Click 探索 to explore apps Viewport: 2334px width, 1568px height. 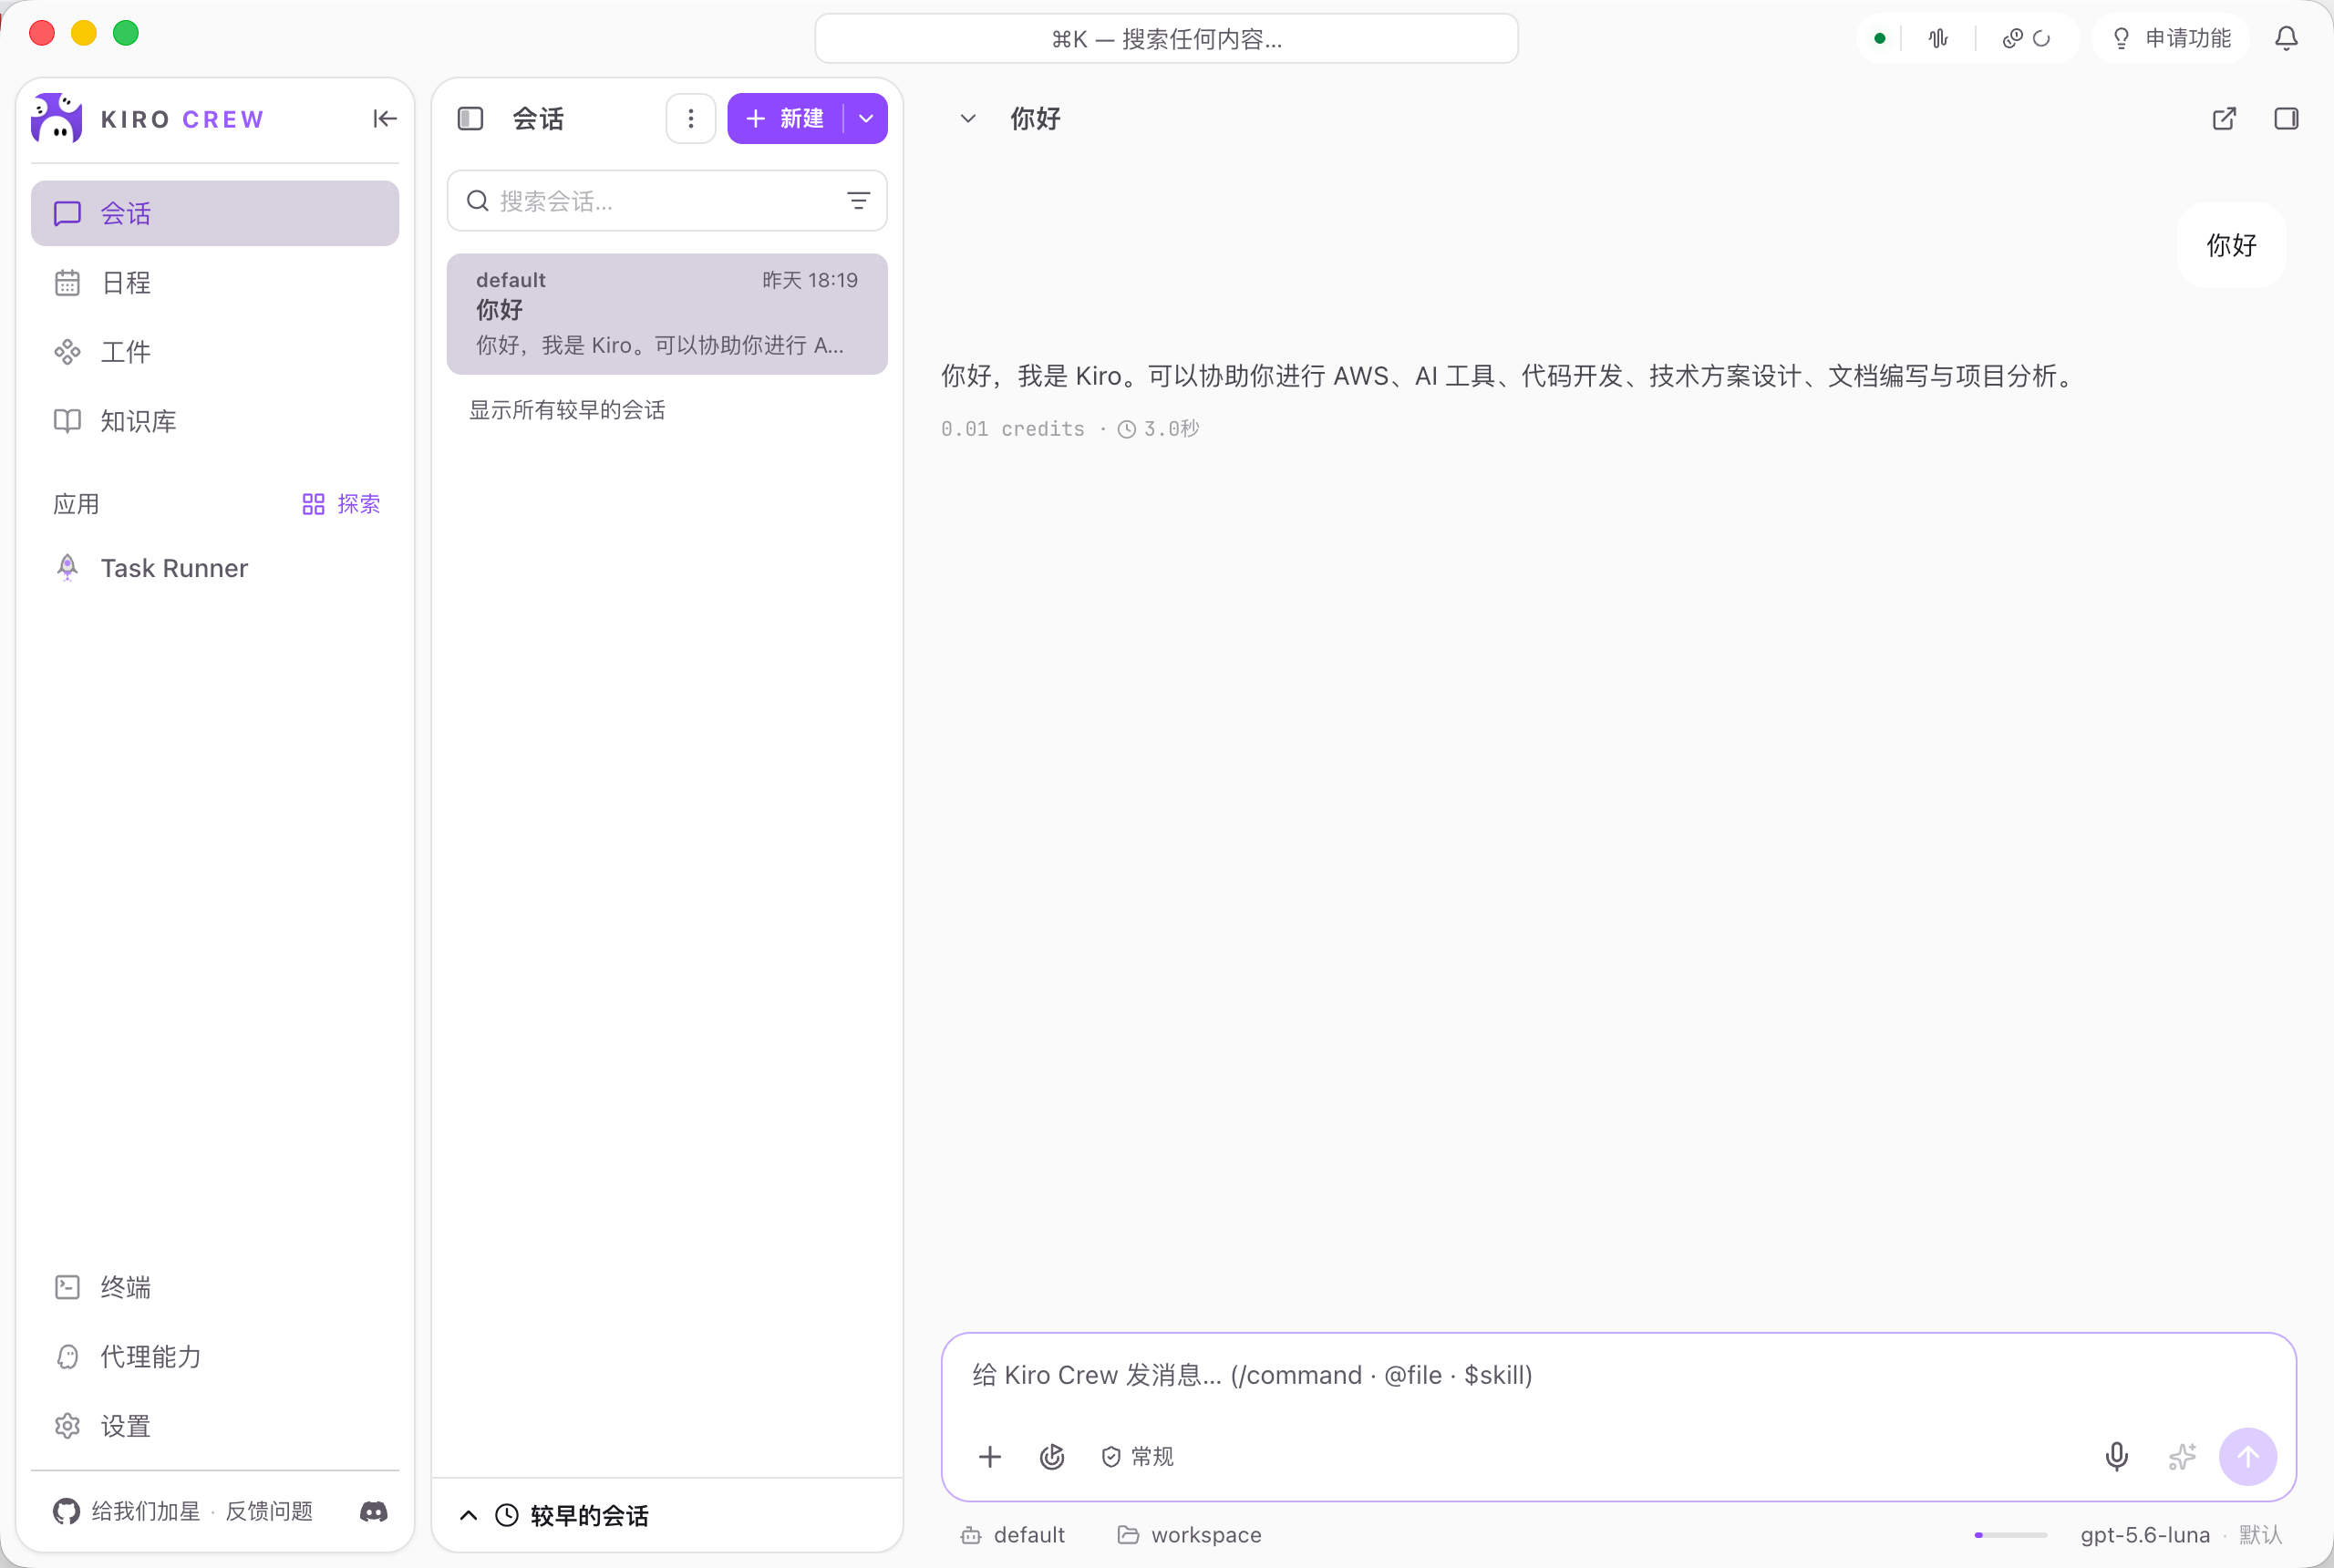pyautogui.click(x=341, y=504)
